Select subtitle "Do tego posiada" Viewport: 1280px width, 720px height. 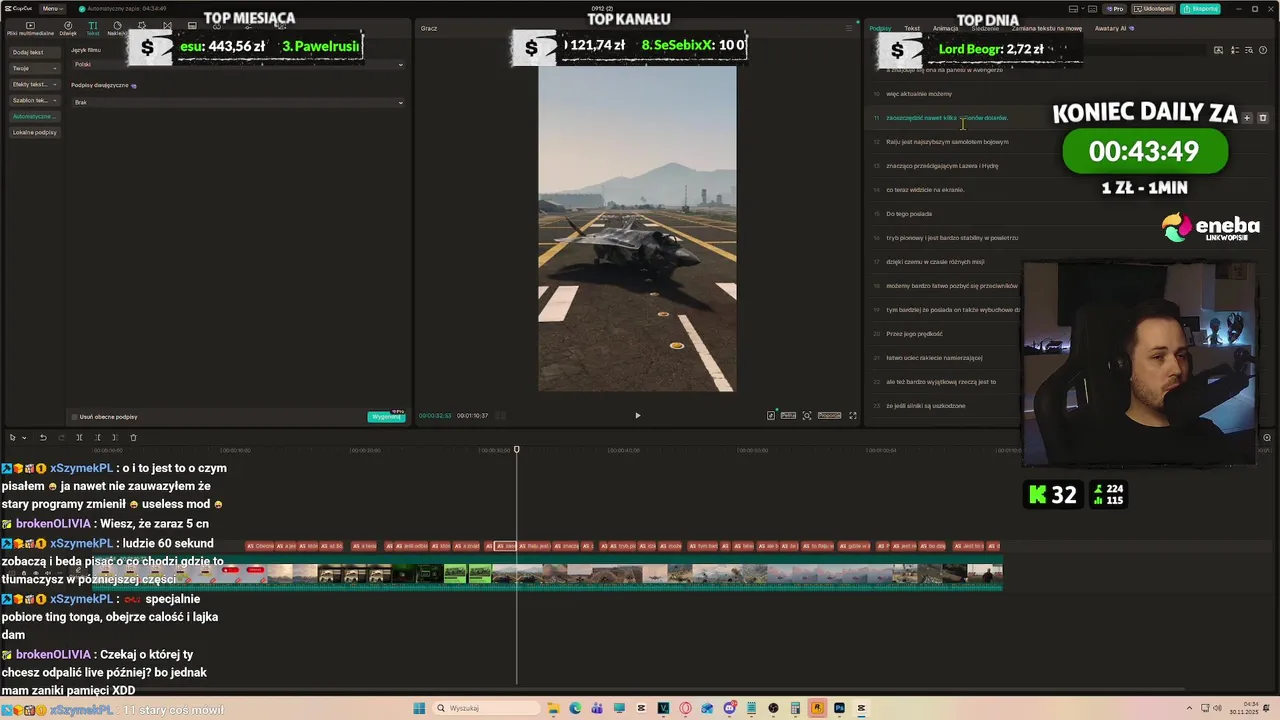pyautogui.click(x=908, y=214)
